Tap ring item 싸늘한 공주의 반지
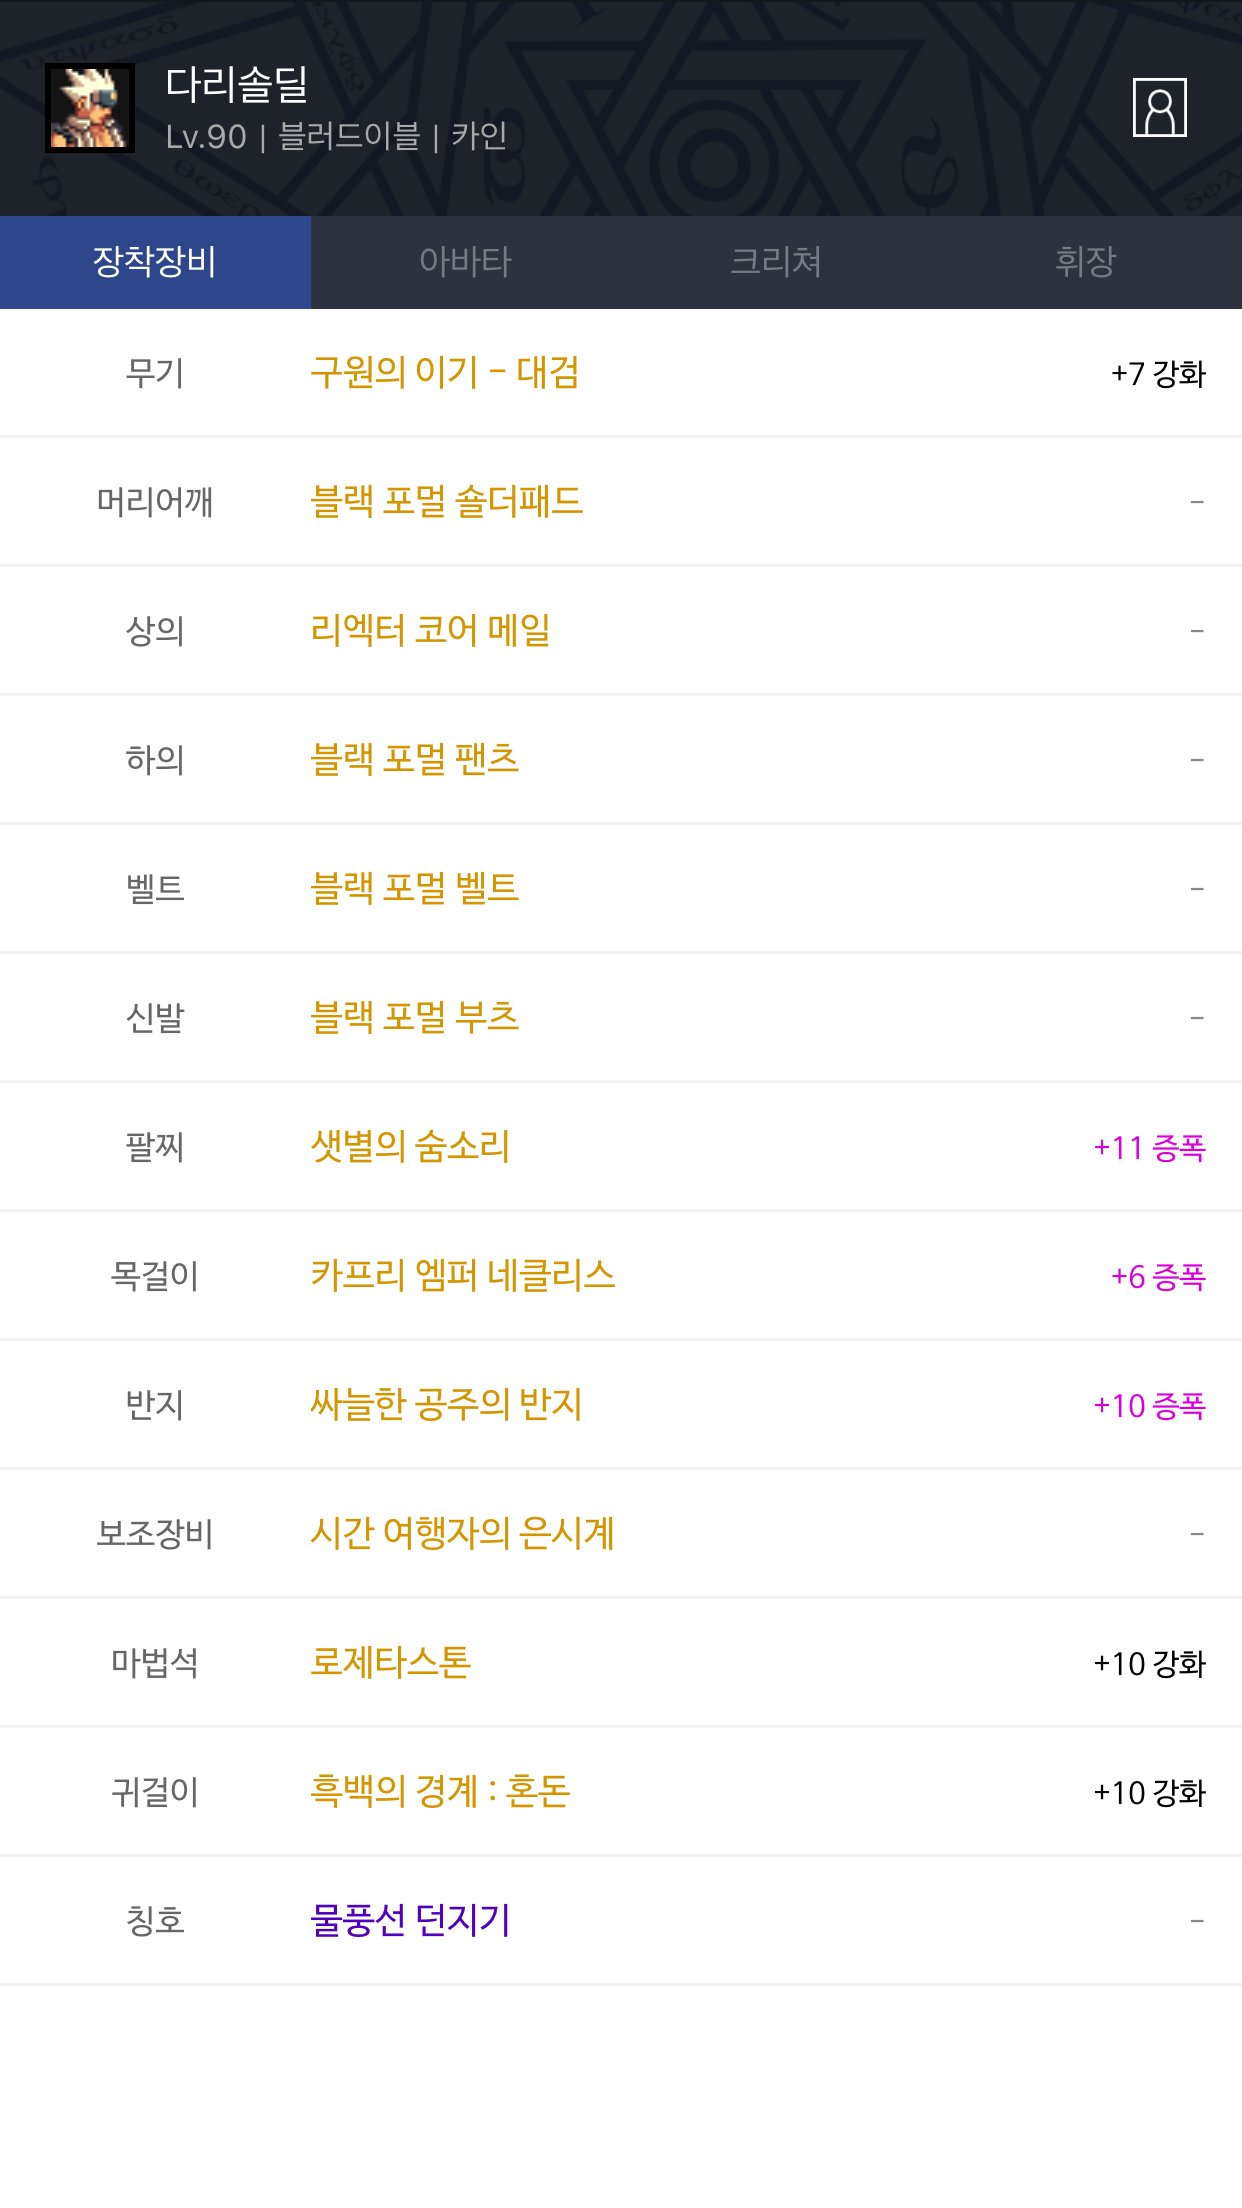Image resolution: width=1242 pixels, height=2208 pixels. [x=446, y=1405]
